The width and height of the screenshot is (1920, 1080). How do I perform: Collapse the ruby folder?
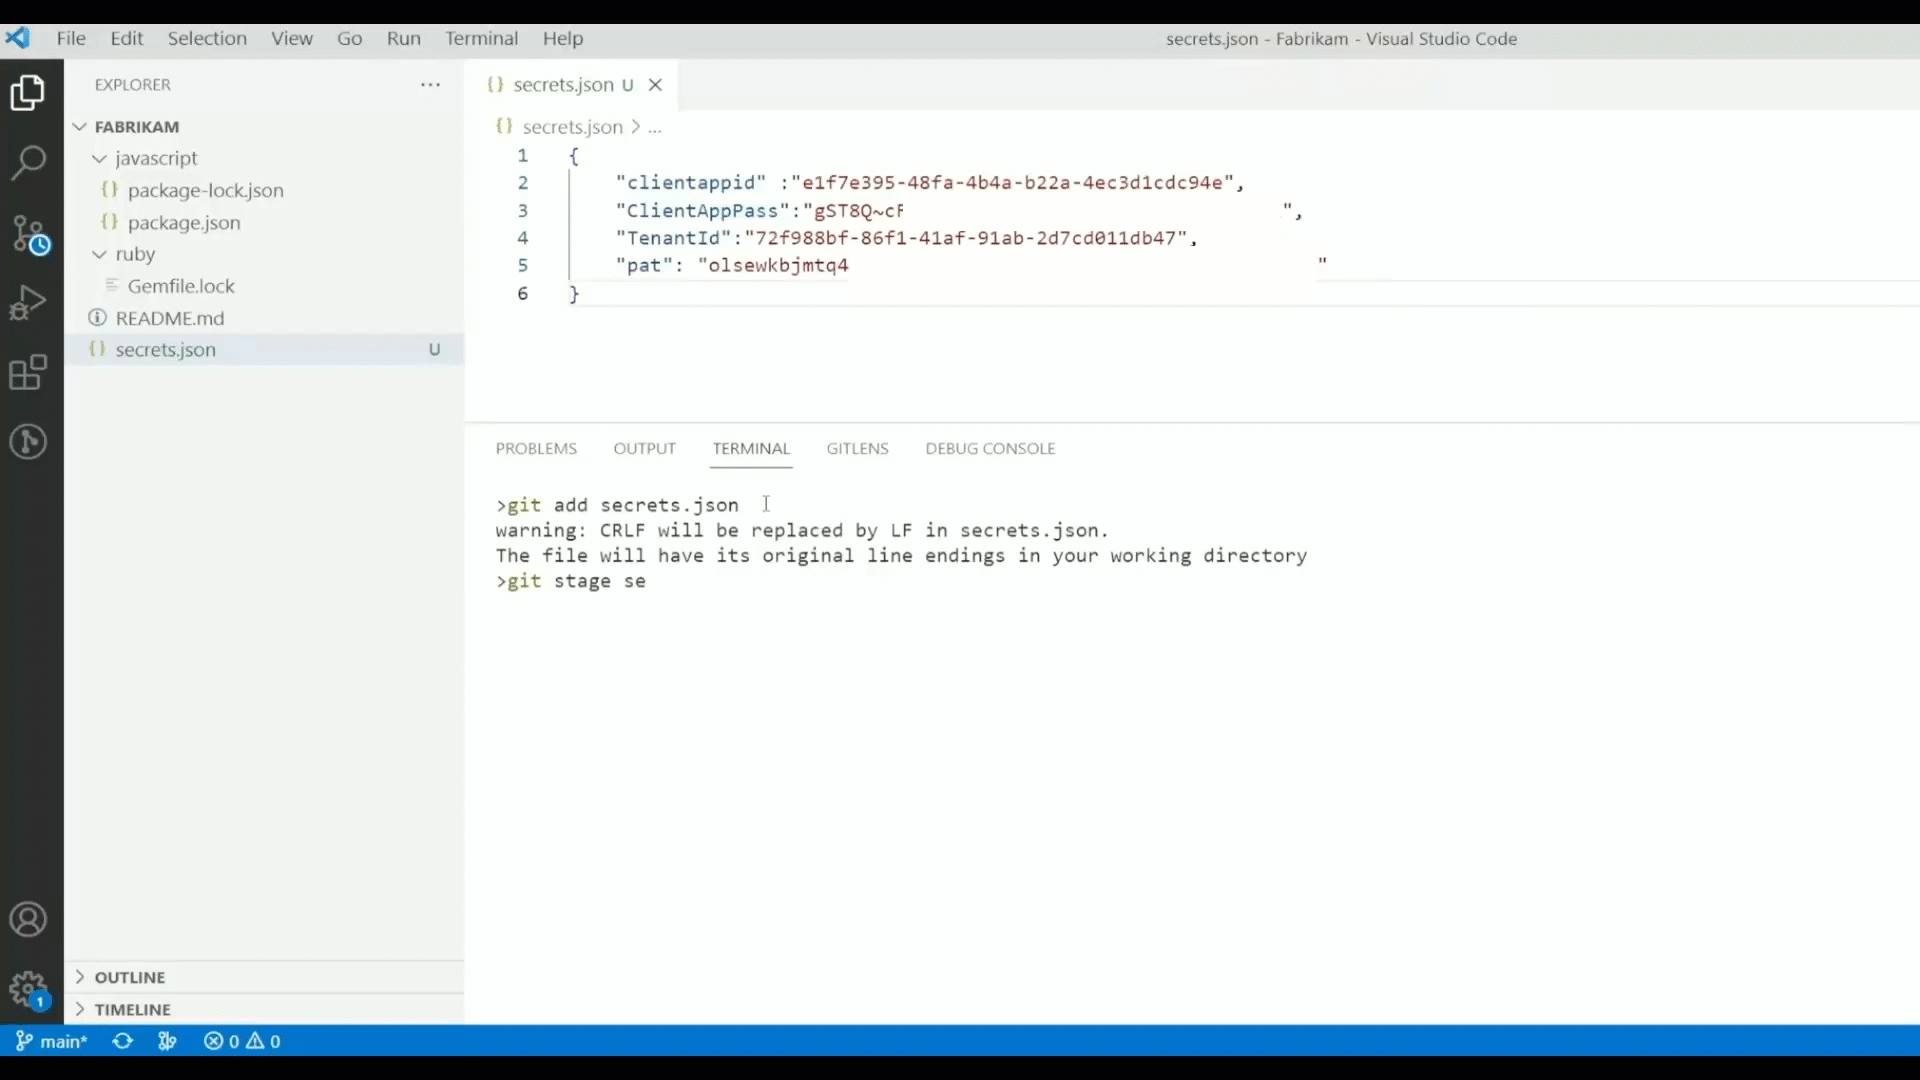135,254
